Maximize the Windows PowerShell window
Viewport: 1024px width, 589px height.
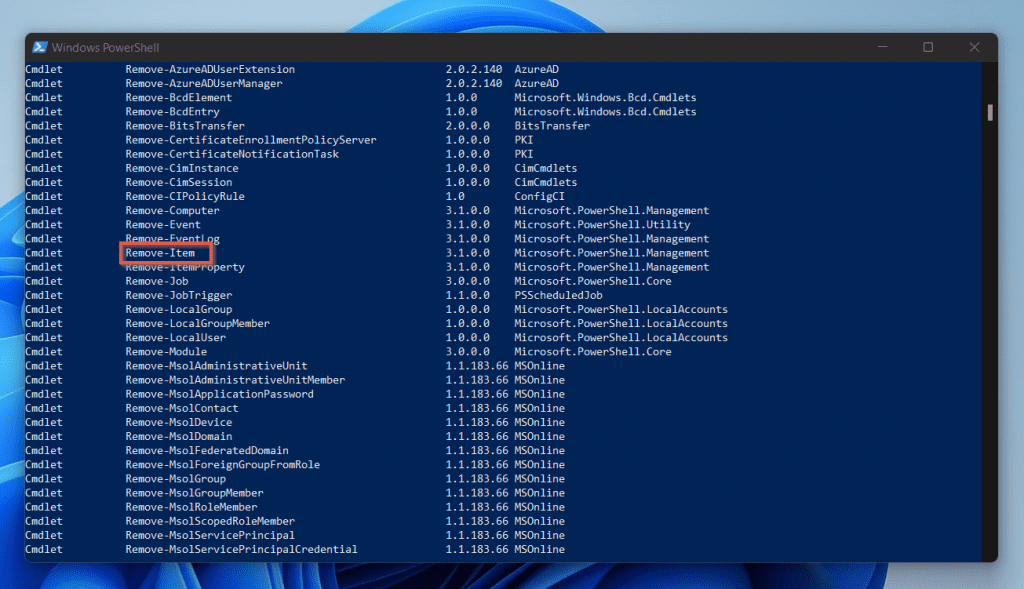pyautogui.click(x=928, y=47)
